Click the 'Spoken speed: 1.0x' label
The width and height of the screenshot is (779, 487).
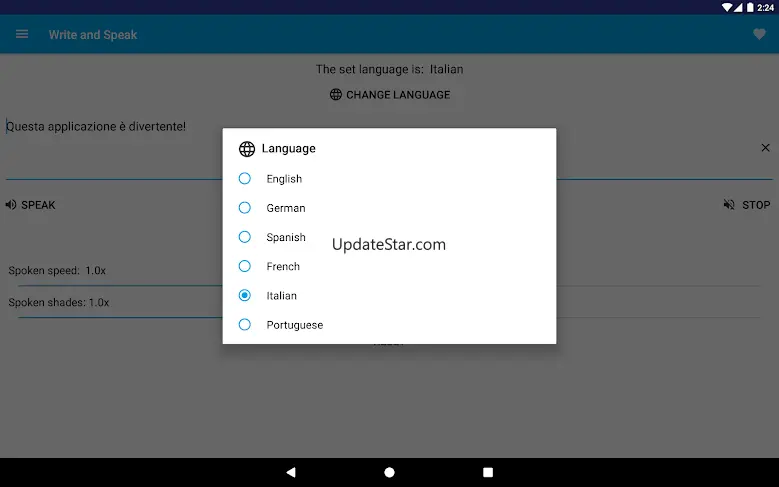57,271
